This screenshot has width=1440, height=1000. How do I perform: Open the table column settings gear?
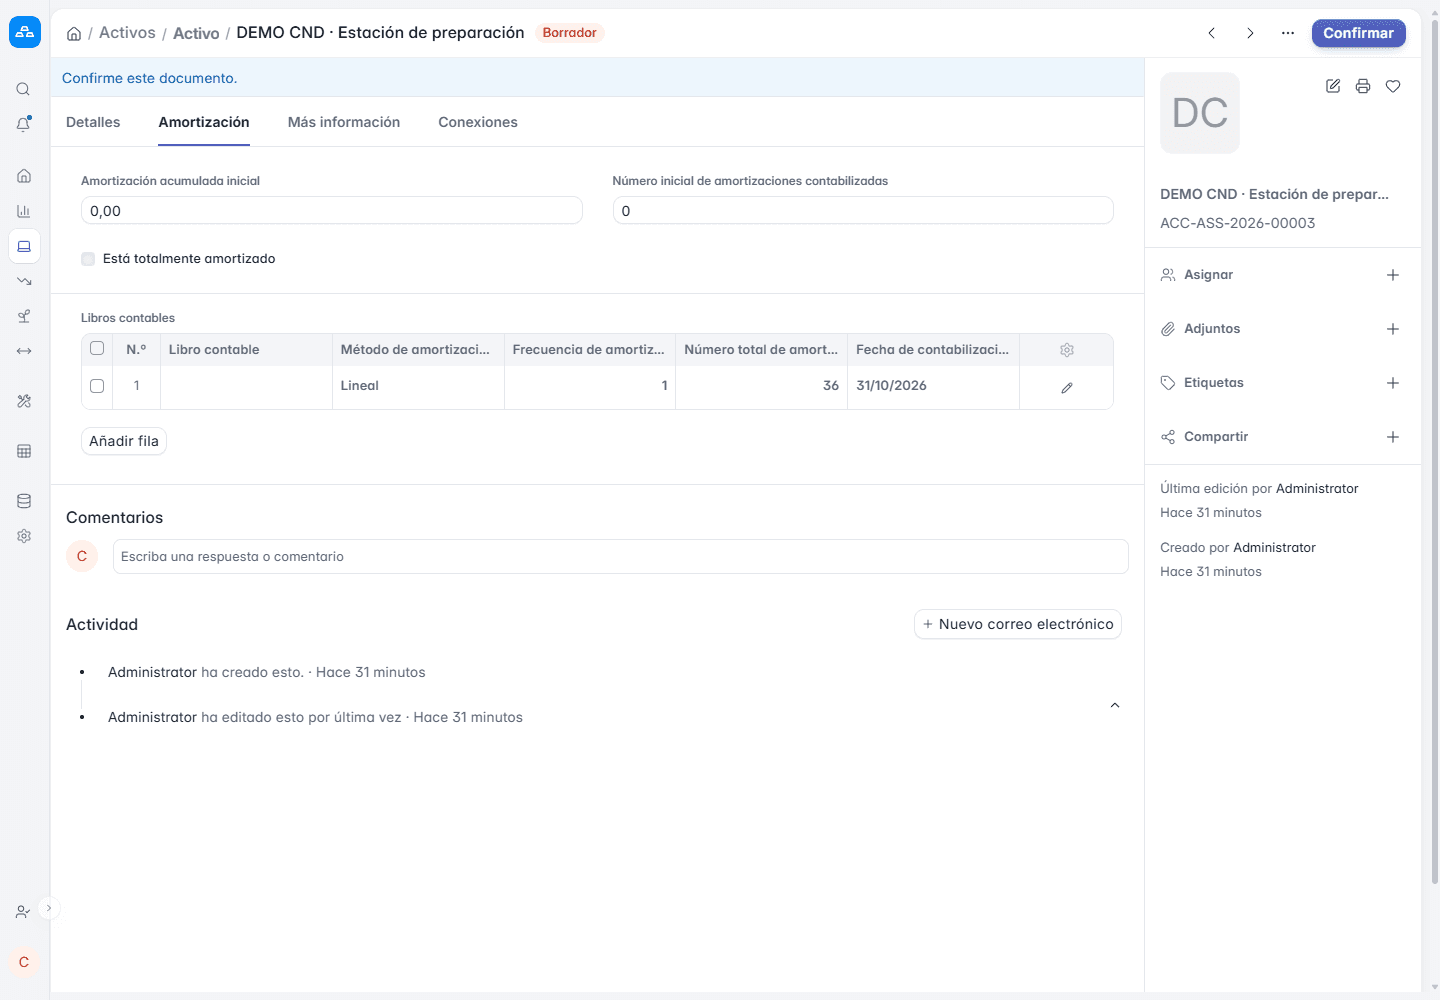coord(1067,350)
